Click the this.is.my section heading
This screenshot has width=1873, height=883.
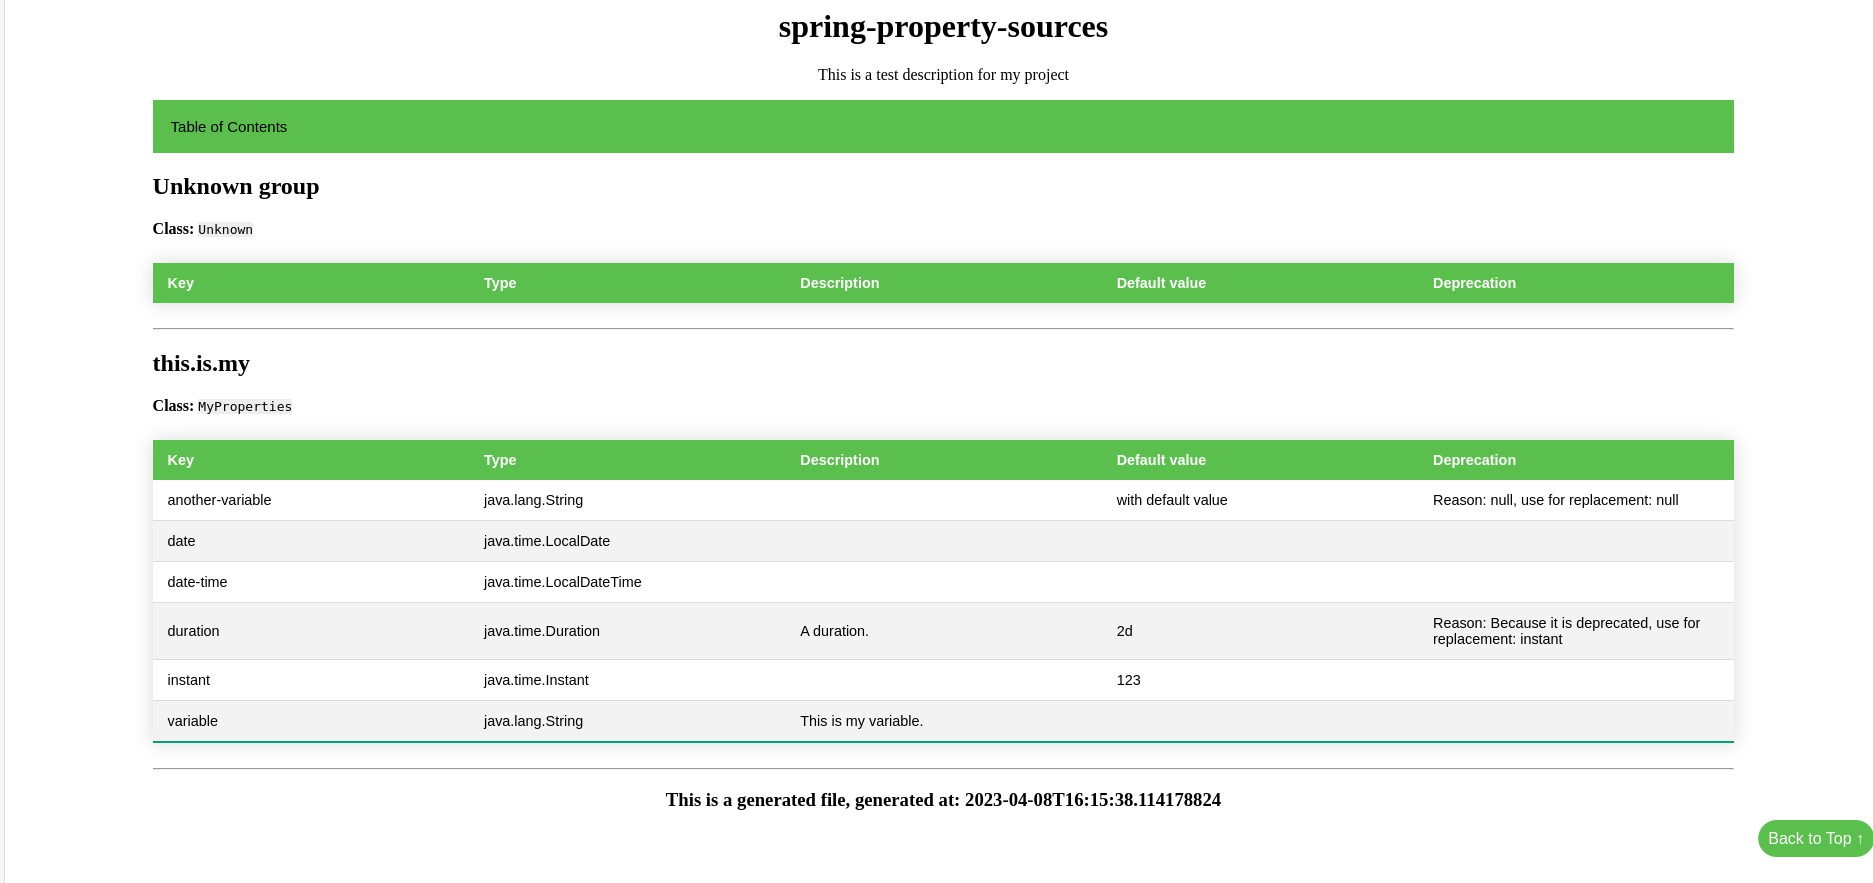(x=201, y=364)
